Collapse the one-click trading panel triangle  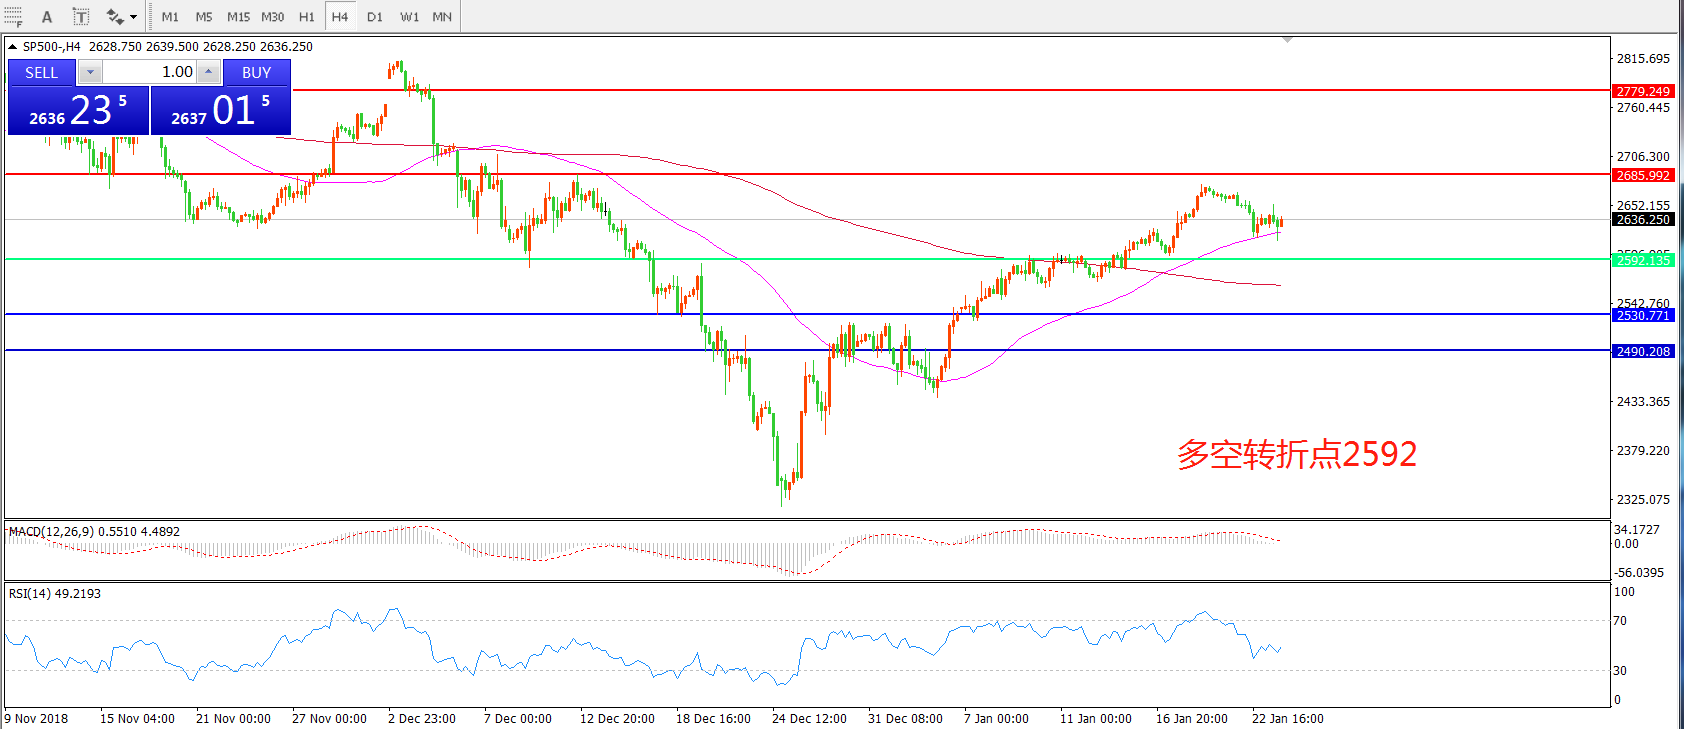click(x=12, y=46)
